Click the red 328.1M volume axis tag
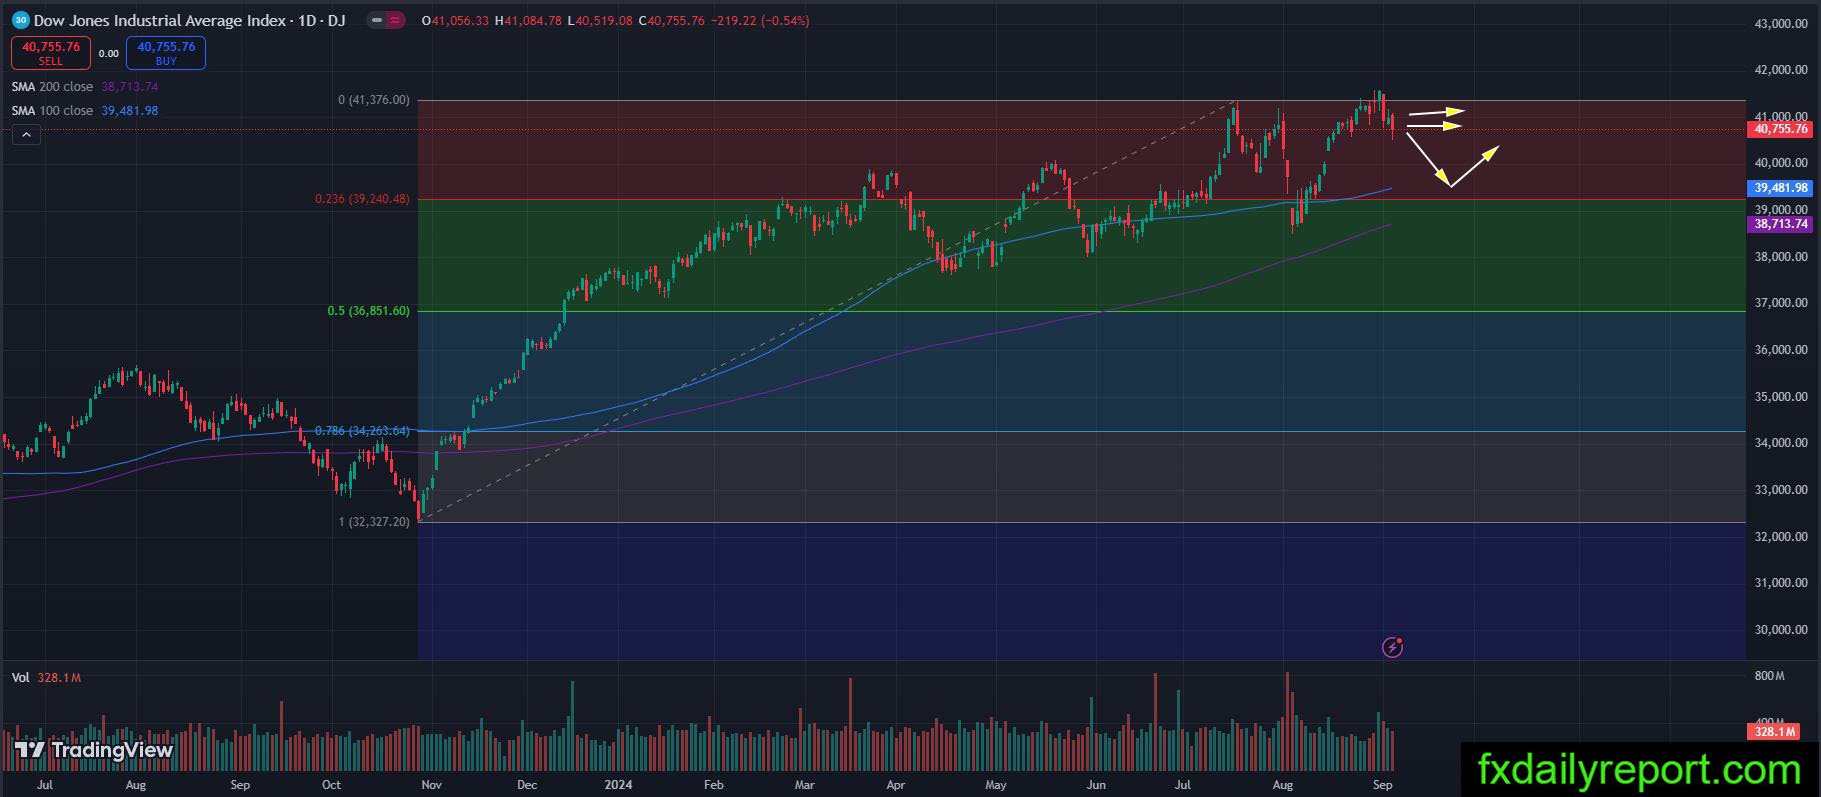Viewport: 1821px width, 797px height. tap(1775, 732)
